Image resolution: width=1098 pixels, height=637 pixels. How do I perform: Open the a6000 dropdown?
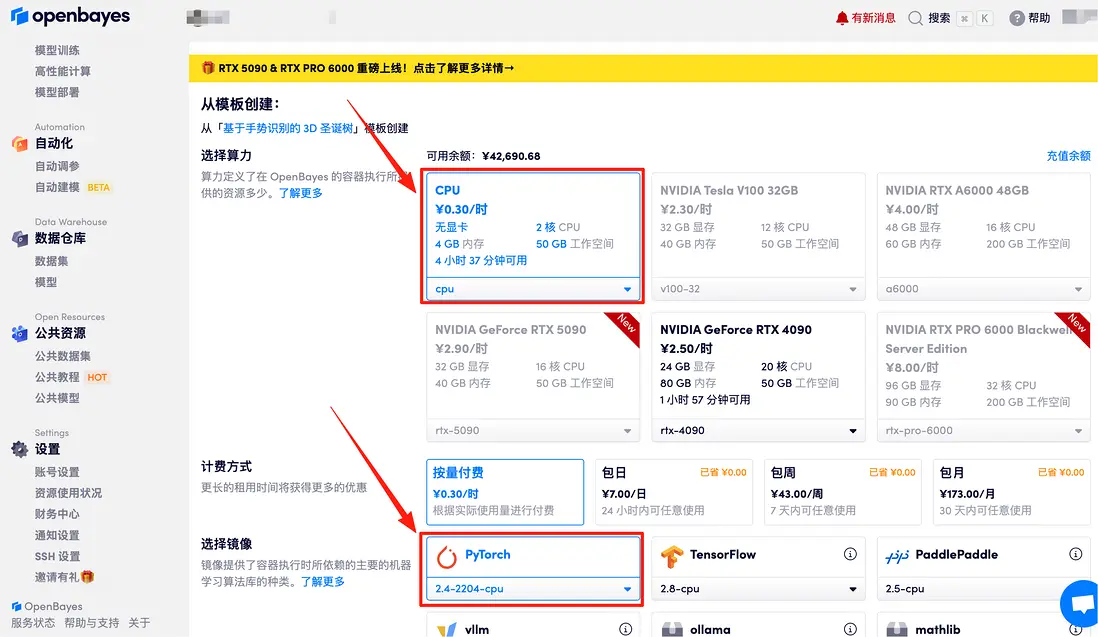[x=983, y=289]
